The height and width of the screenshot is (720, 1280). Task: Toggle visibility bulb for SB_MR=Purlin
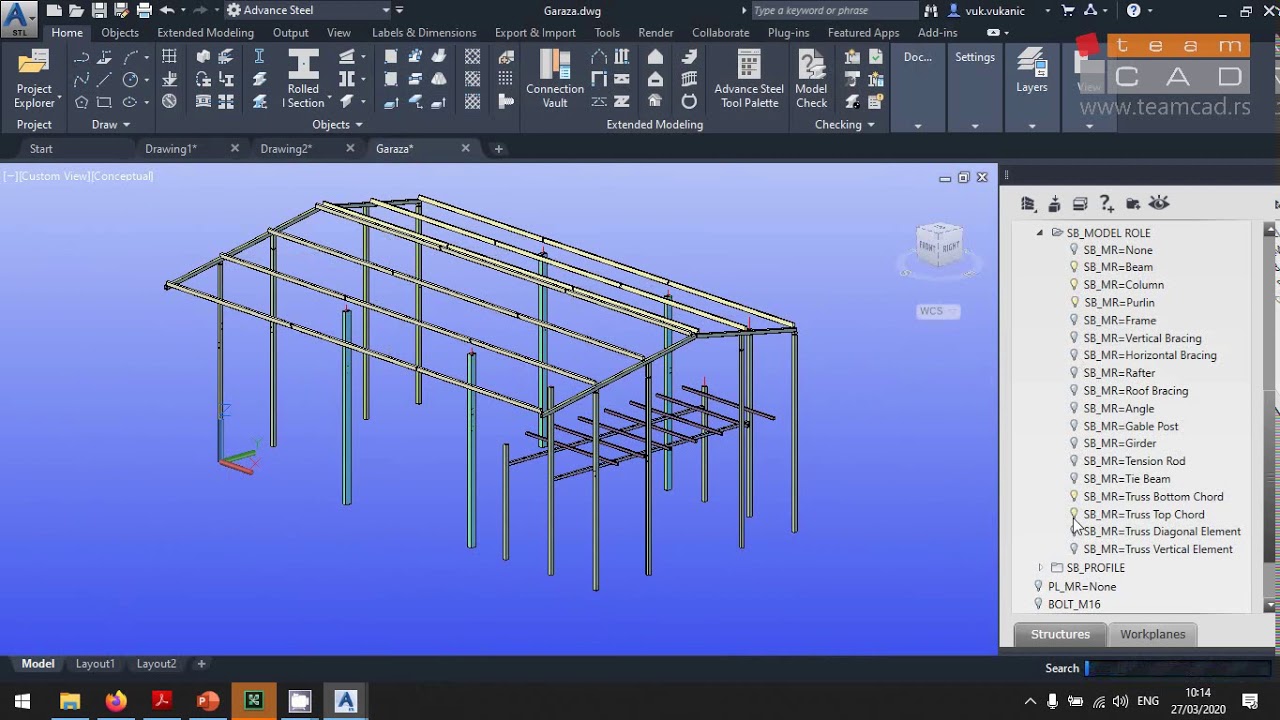(x=1074, y=302)
